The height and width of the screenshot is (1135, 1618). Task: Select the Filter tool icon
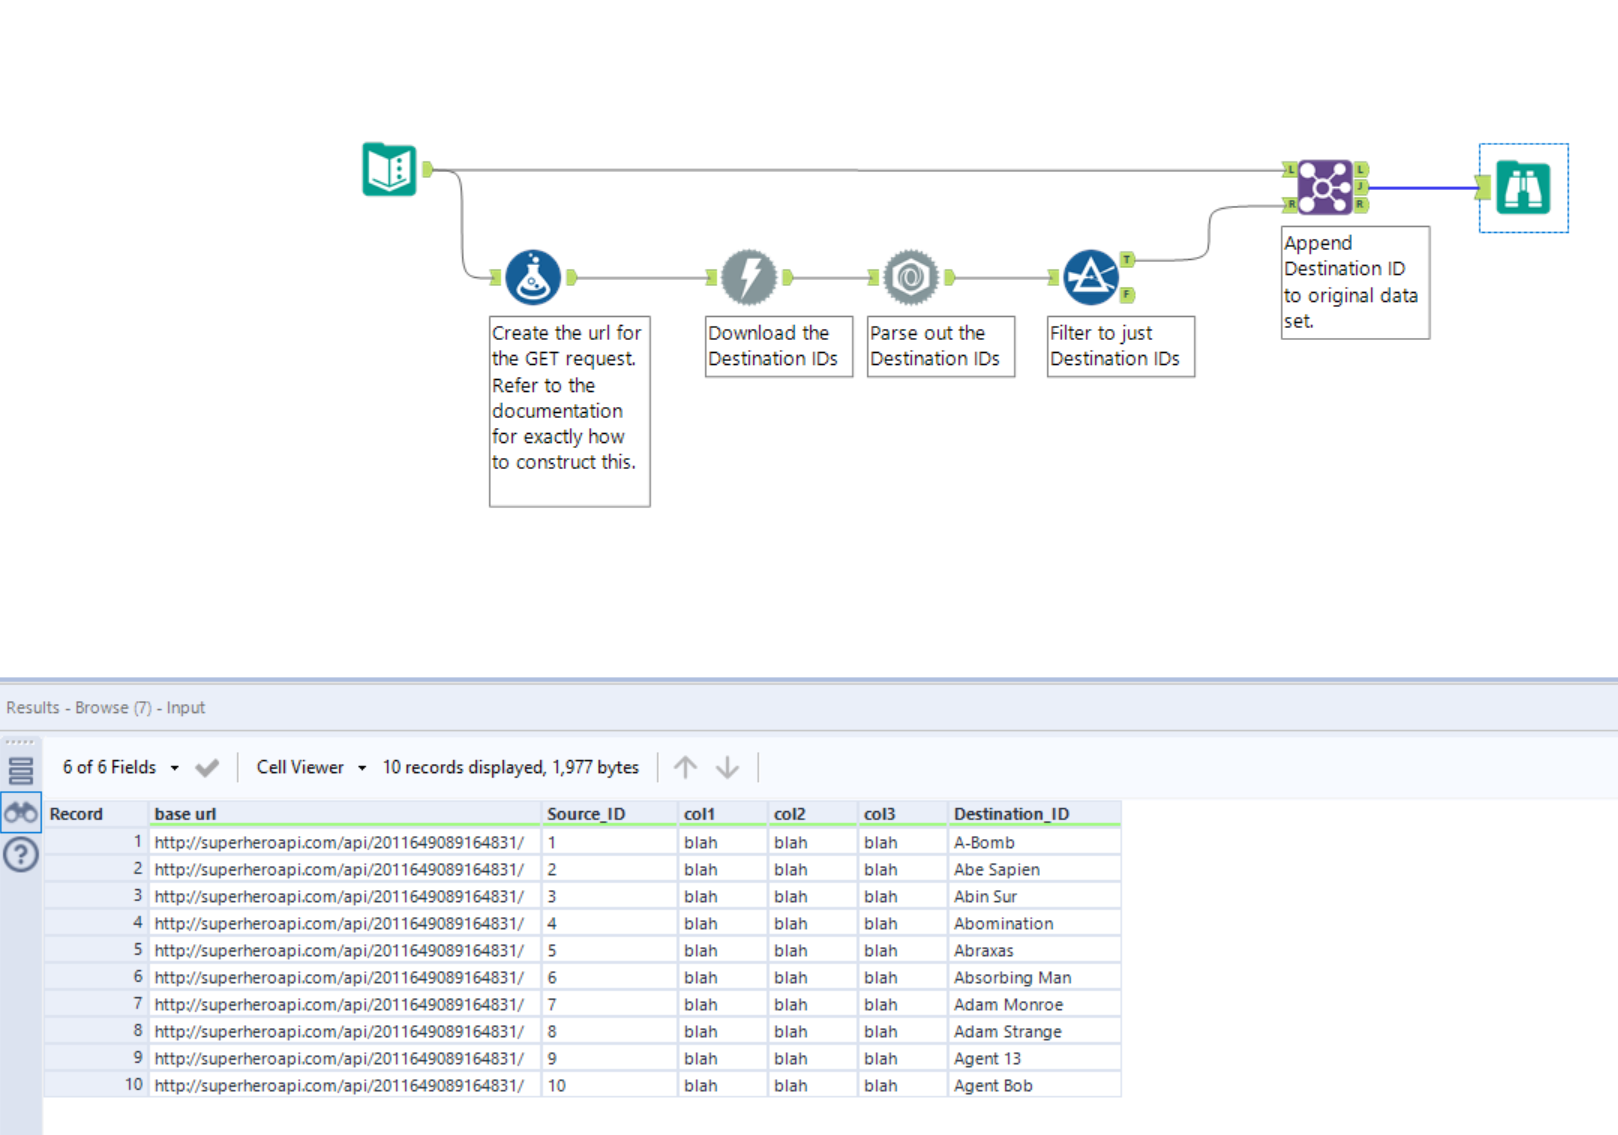pyautogui.click(x=1090, y=277)
